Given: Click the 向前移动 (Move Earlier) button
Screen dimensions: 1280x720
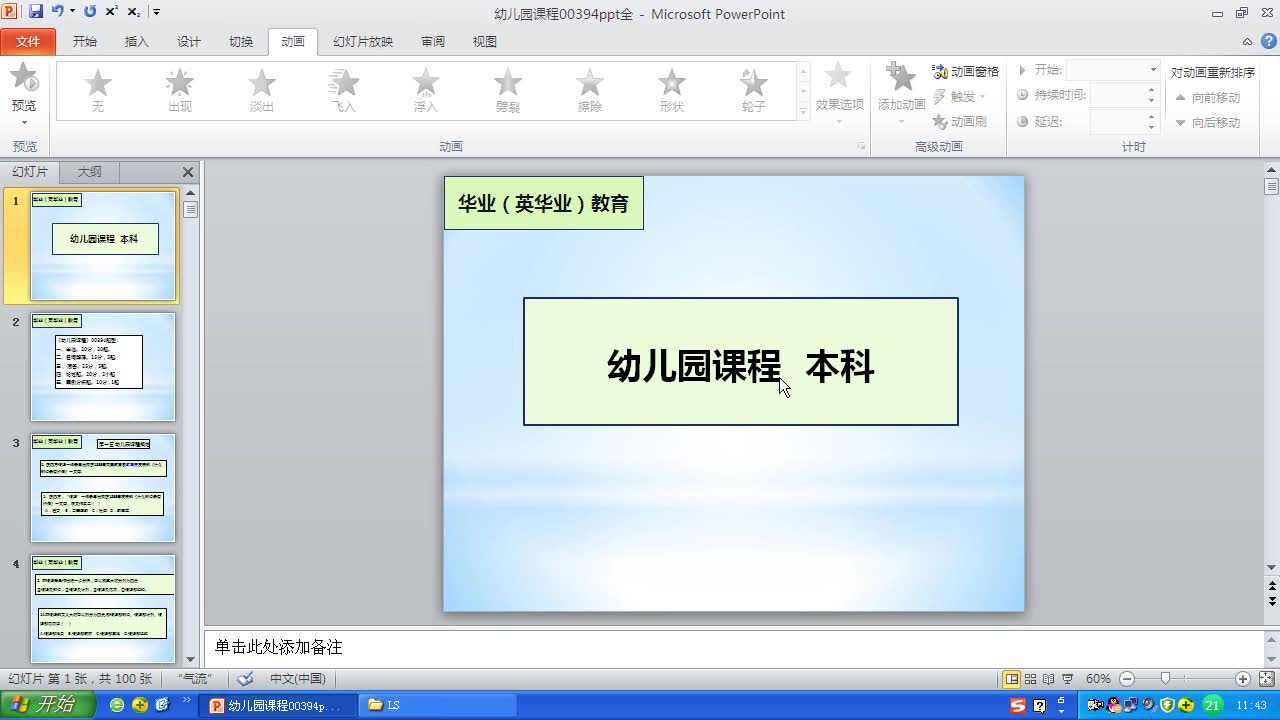Looking at the screenshot, I should (x=1208, y=98).
